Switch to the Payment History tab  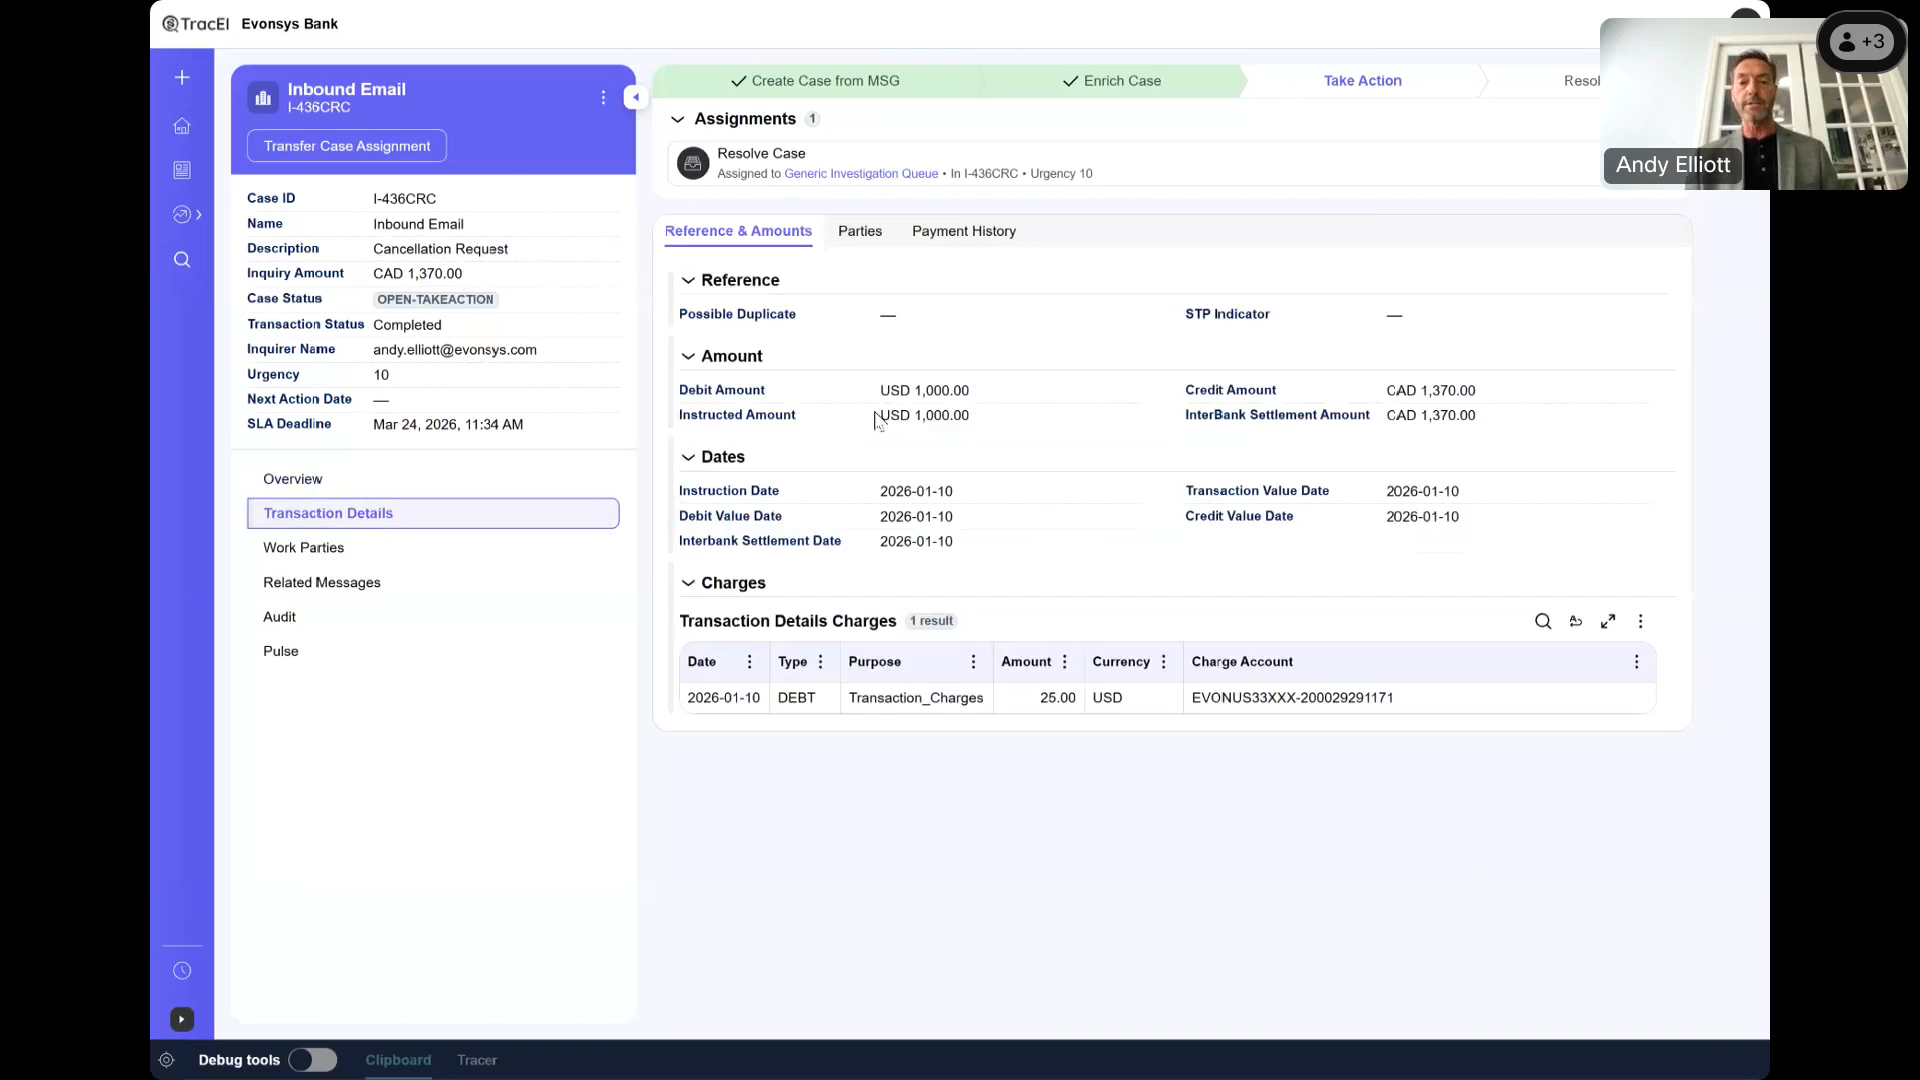pyautogui.click(x=962, y=231)
